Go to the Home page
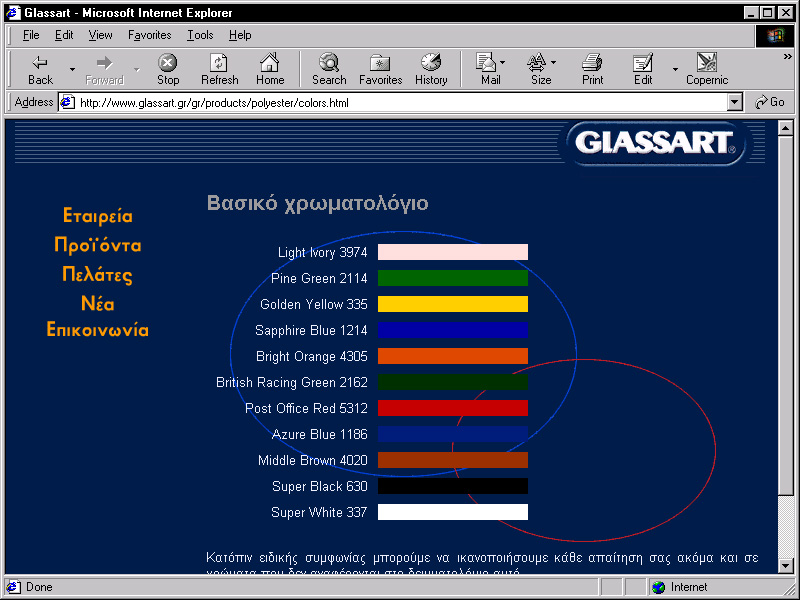The width and height of the screenshot is (800, 600). (x=270, y=69)
